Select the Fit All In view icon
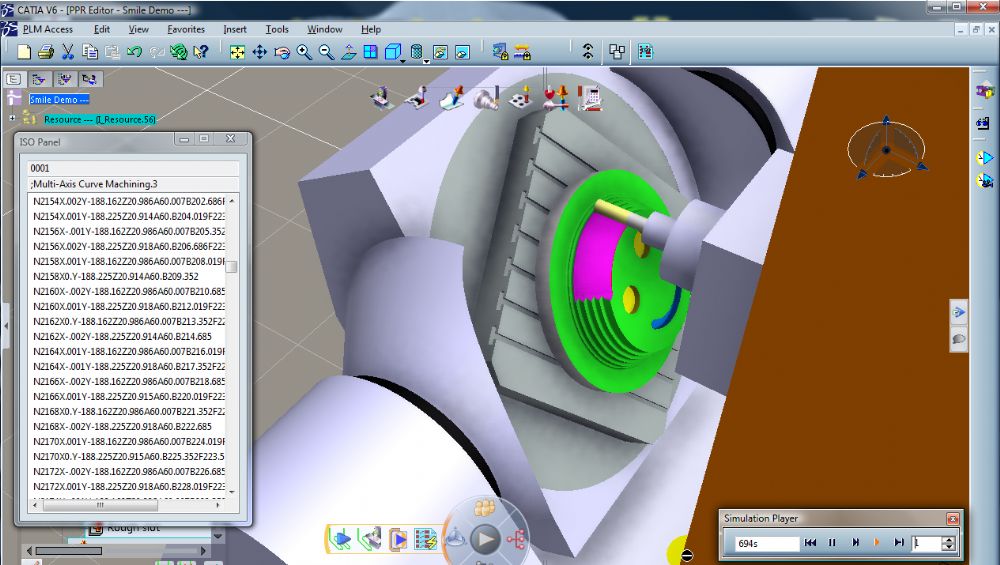This screenshot has height=565, width=1000. (237, 52)
